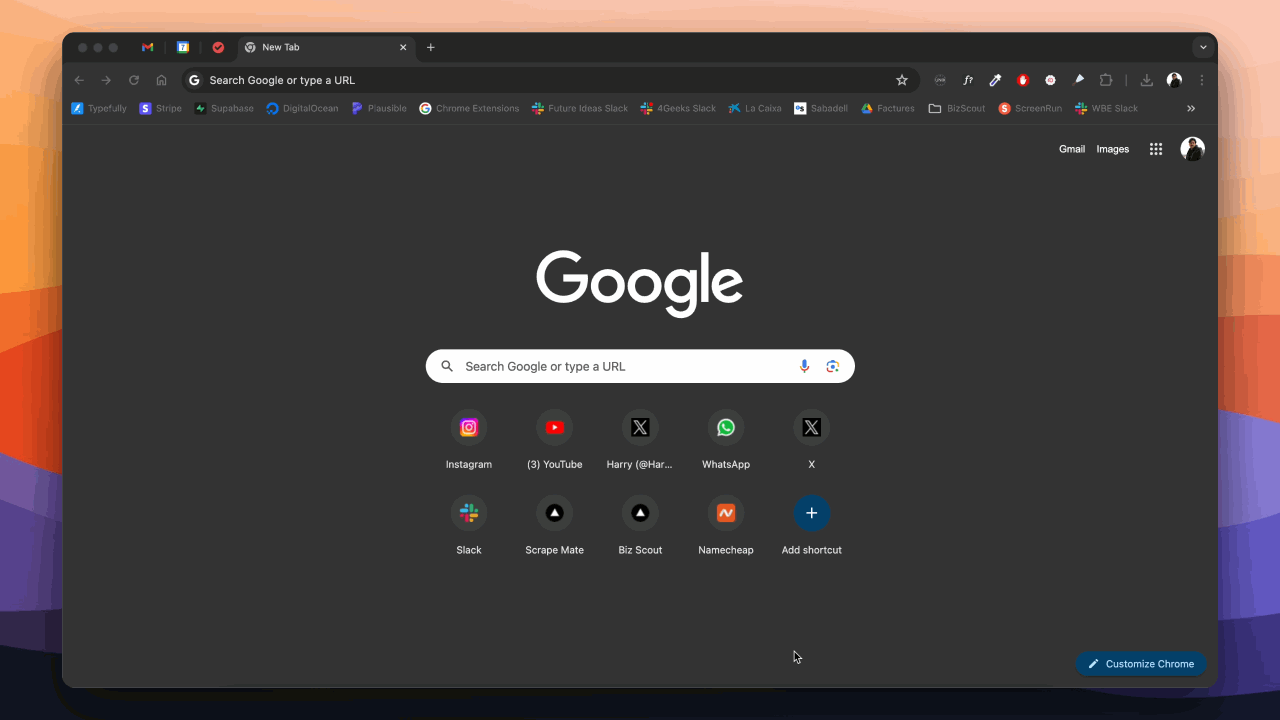
Task: Open the ScreenRun bookmark
Action: (x=1030, y=108)
